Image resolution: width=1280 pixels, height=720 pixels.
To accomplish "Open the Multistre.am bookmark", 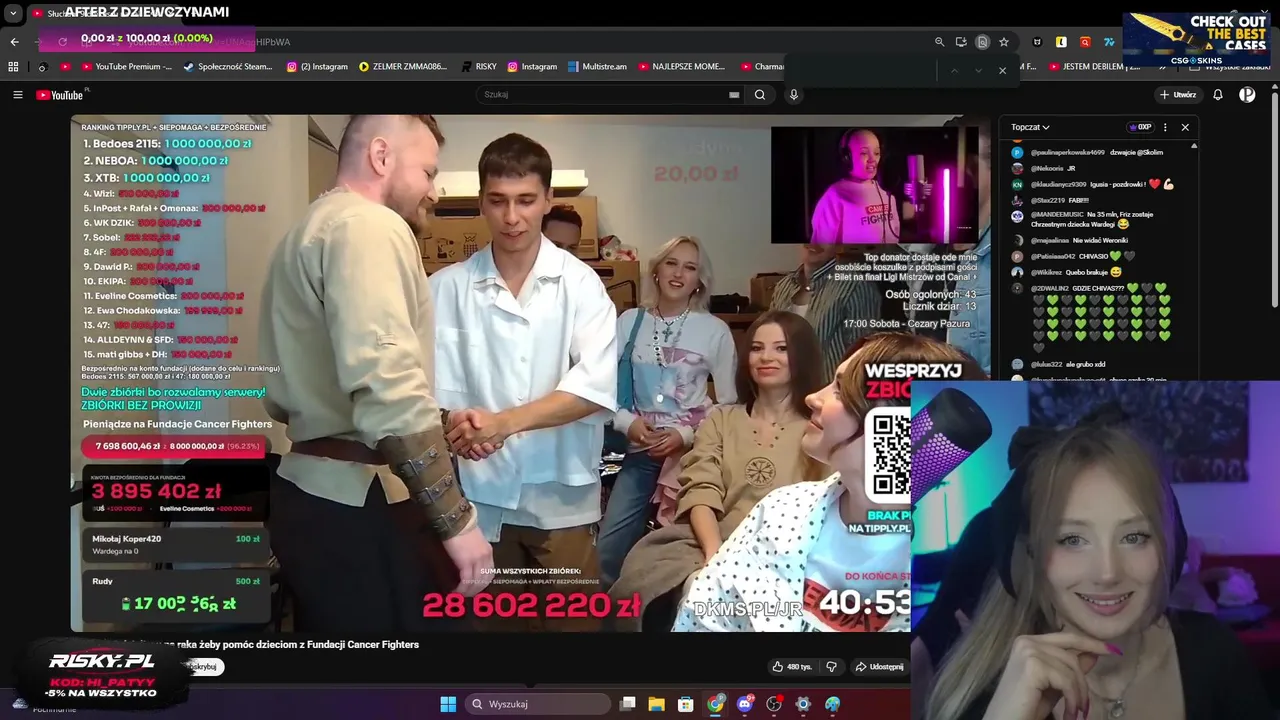I will click(x=597, y=67).
